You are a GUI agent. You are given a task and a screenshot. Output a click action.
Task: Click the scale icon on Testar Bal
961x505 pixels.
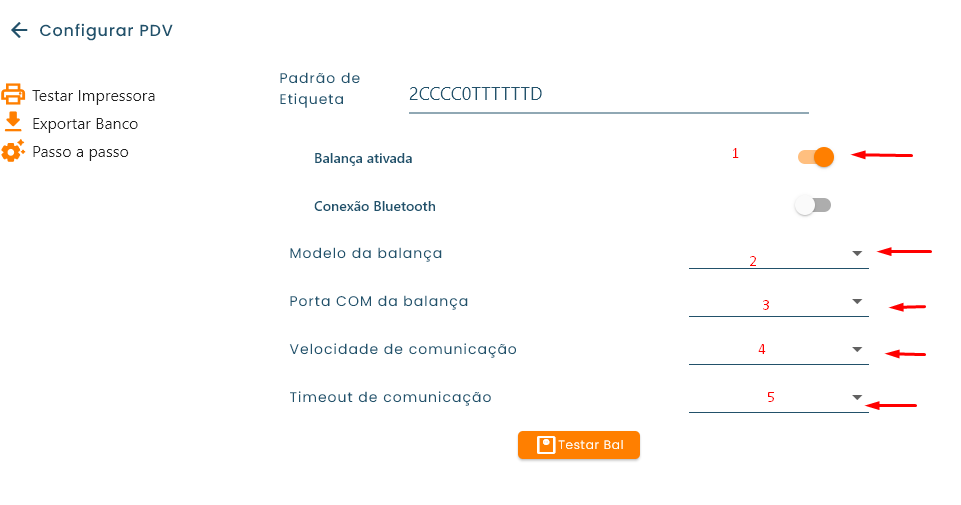546,445
